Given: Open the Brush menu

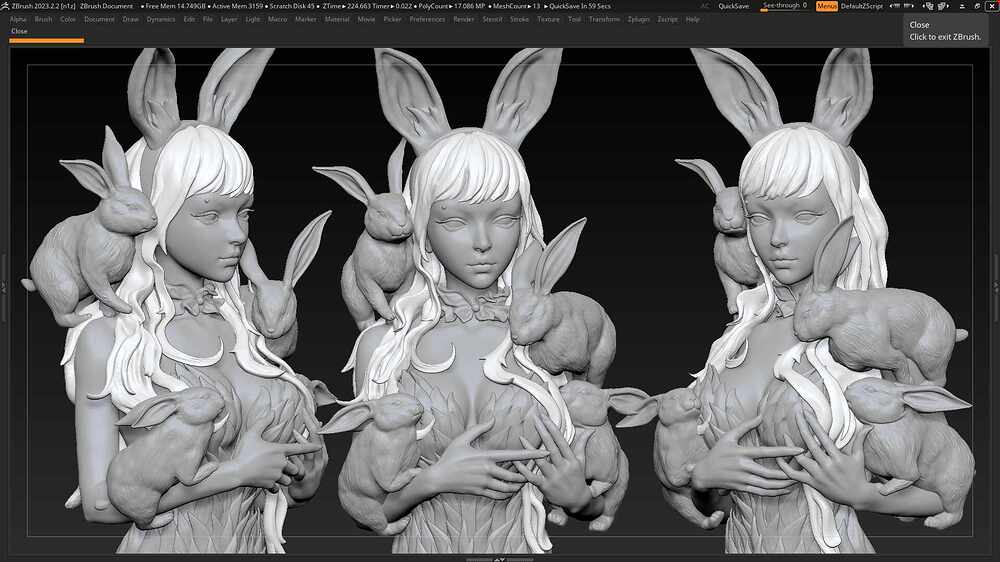Looking at the screenshot, I should coord(43,19).
